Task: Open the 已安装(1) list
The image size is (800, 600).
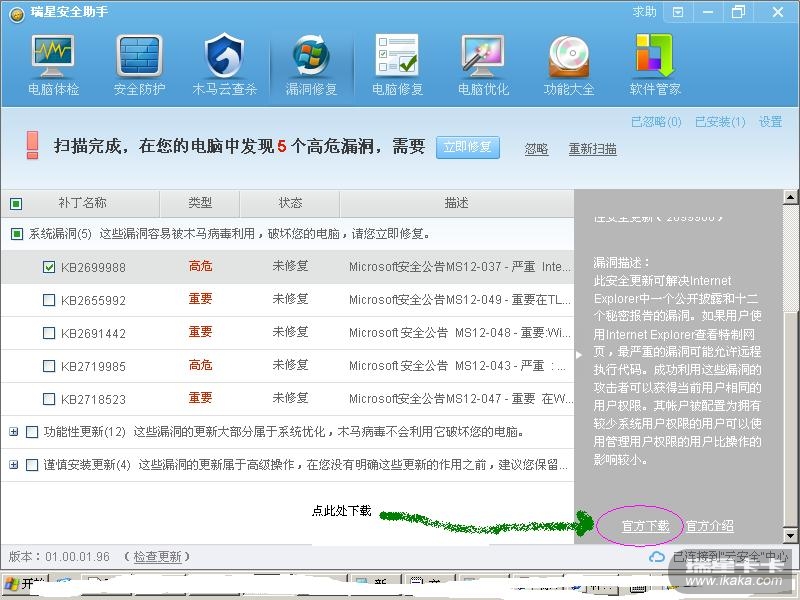Action: coord(720,122)
